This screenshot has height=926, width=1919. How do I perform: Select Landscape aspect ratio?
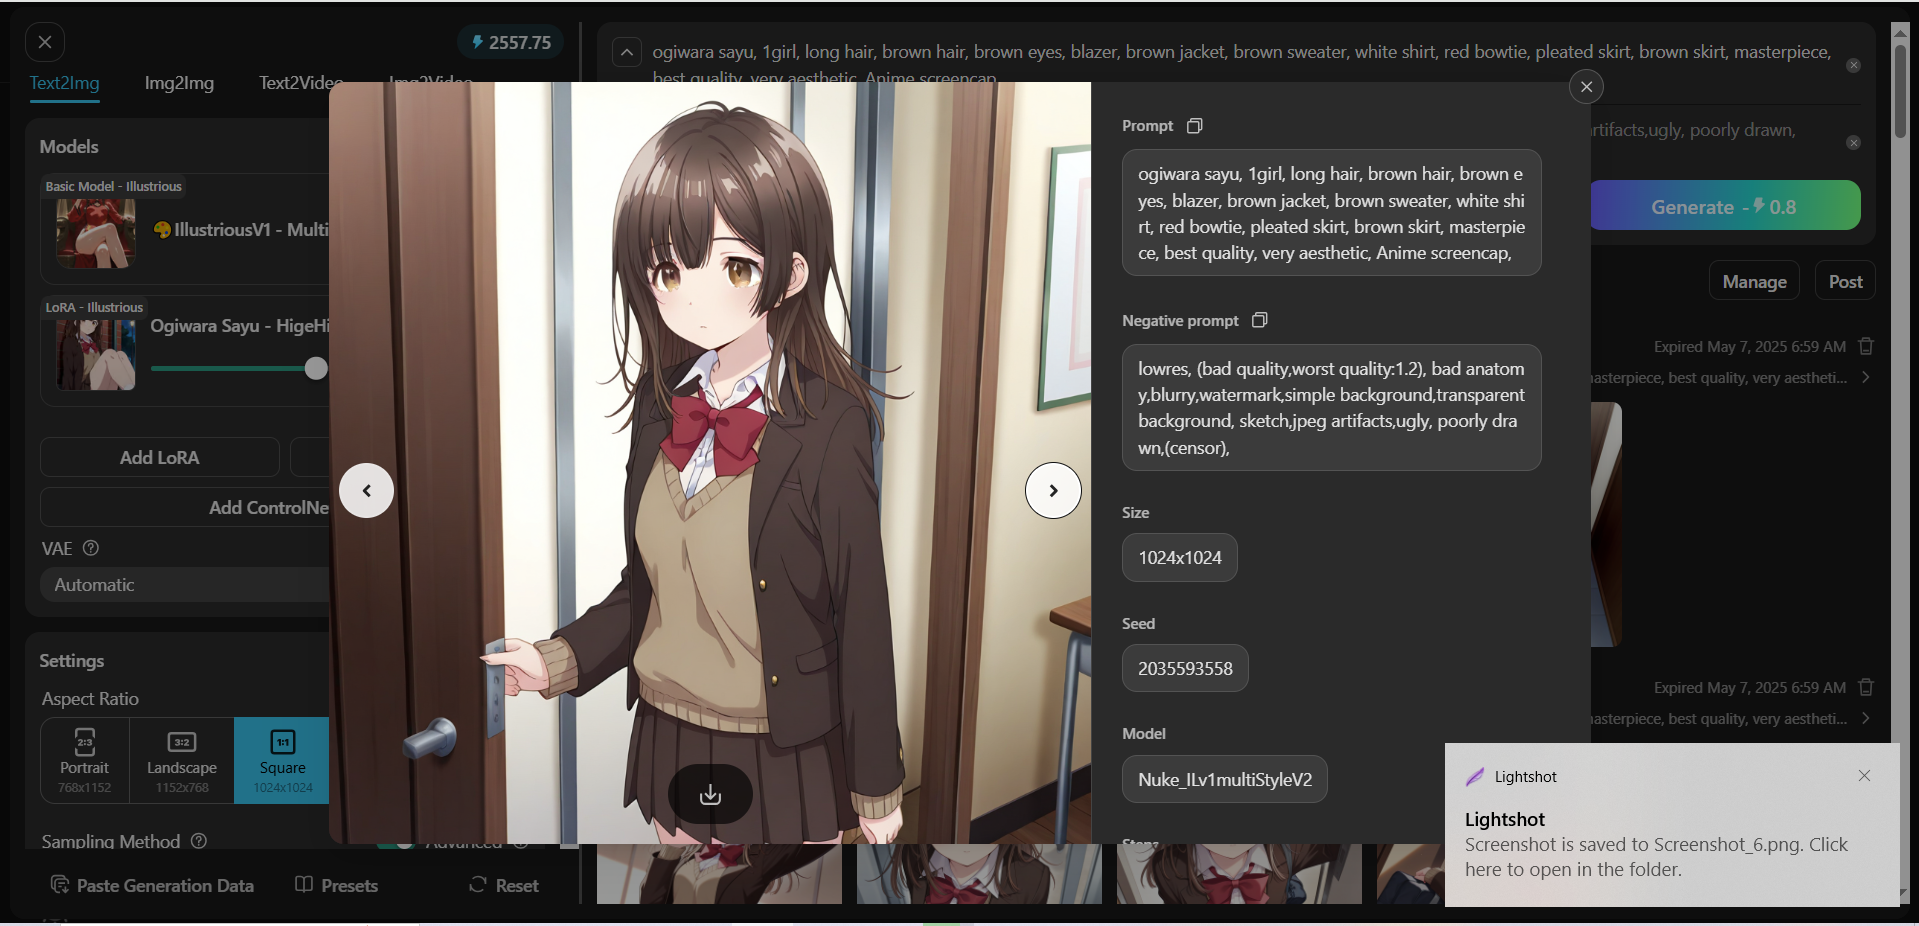(x=182, y=760)
